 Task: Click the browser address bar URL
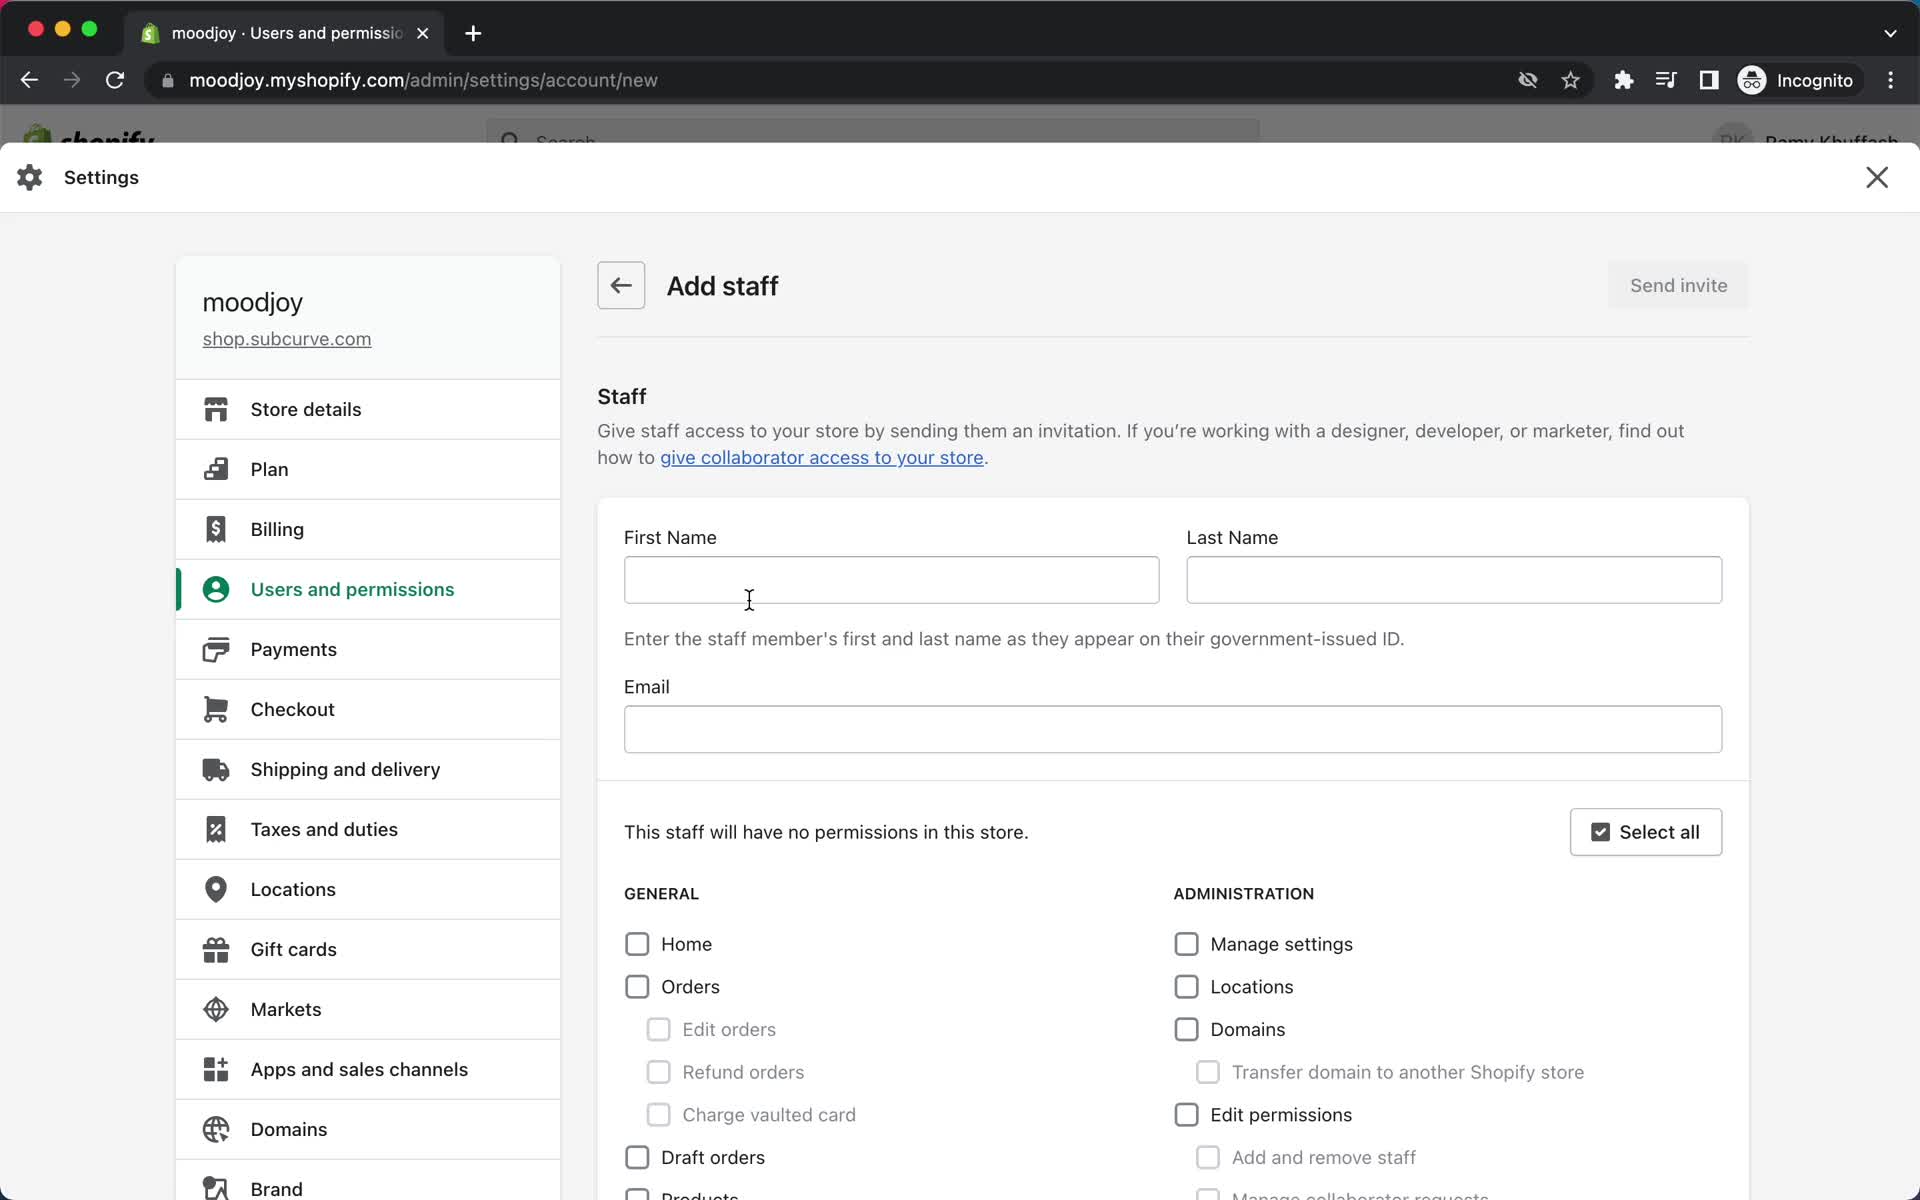[x=423, y=80]
